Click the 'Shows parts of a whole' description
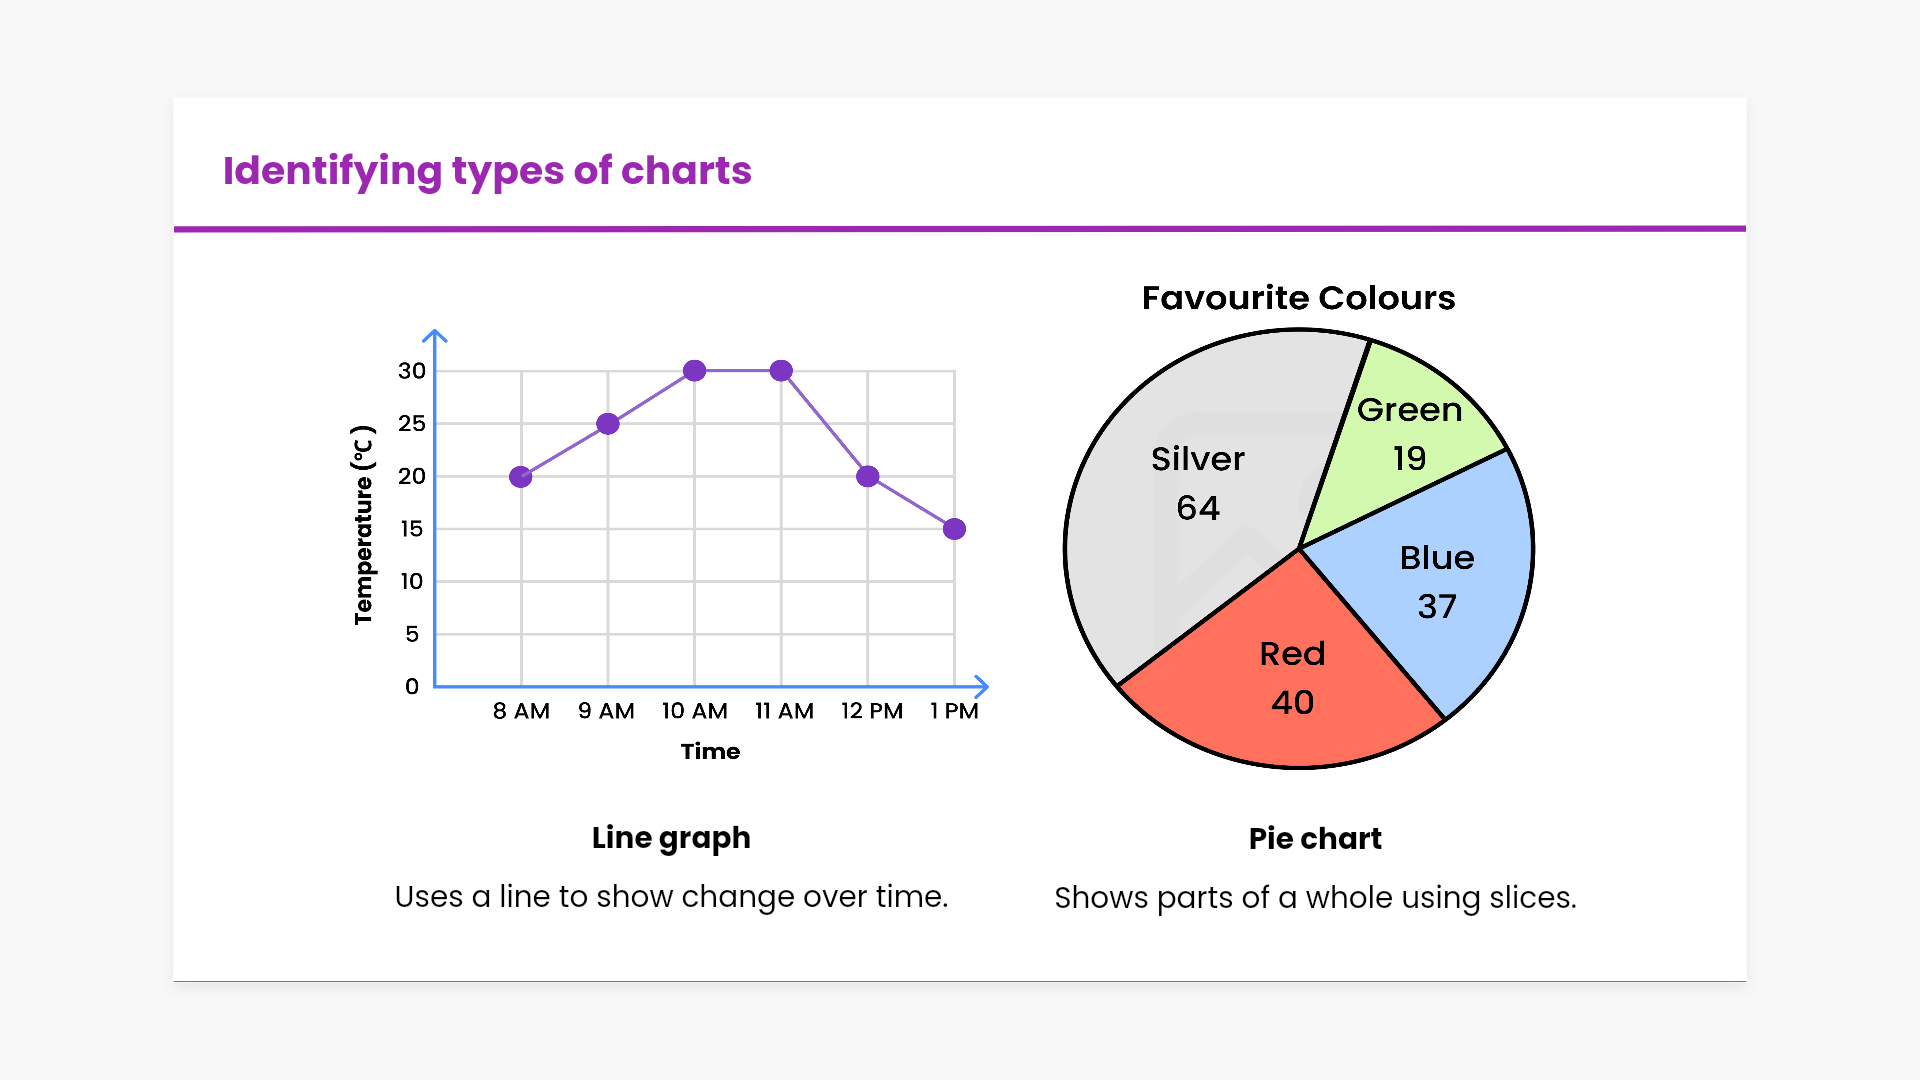1920x1080 pixels. click(1315, 898)
